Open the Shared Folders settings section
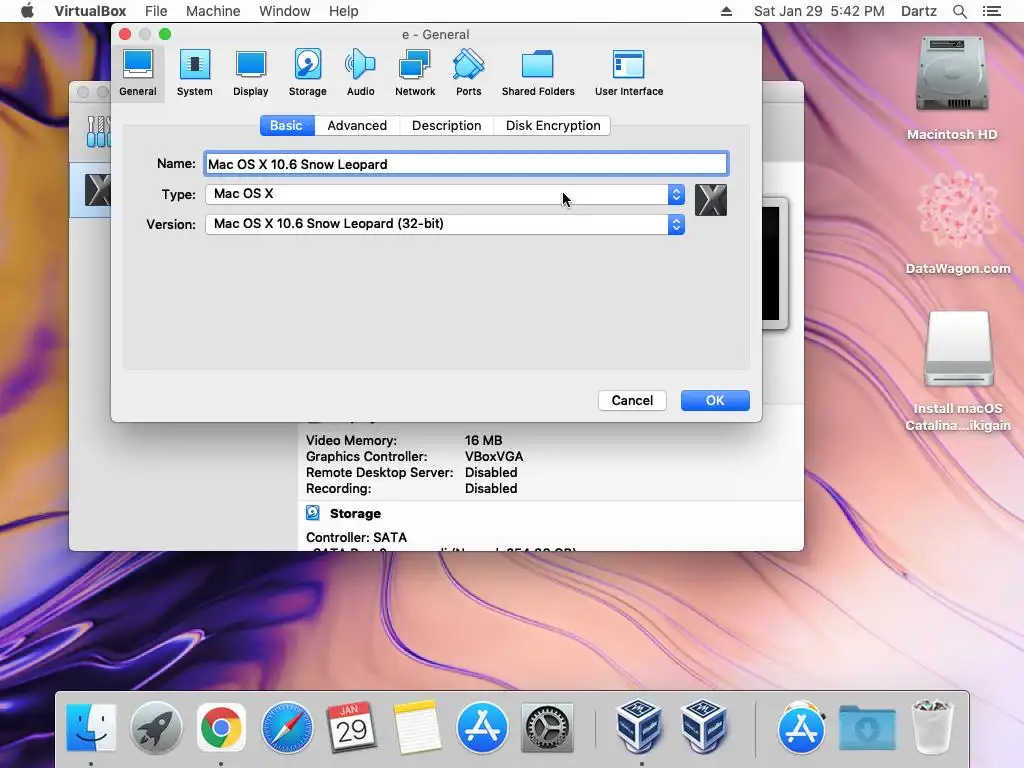The height and width of the screenshot is (768, 1024). 538,73
